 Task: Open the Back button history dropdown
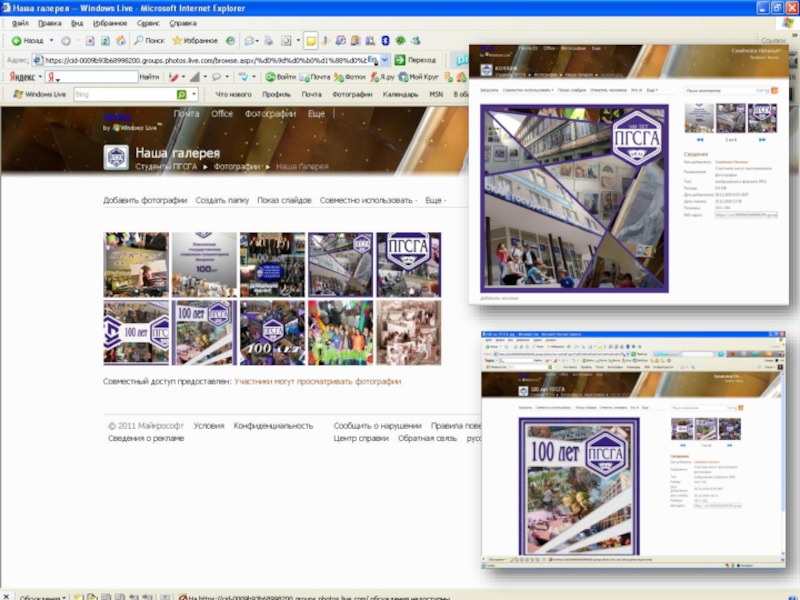pos(51,40)
